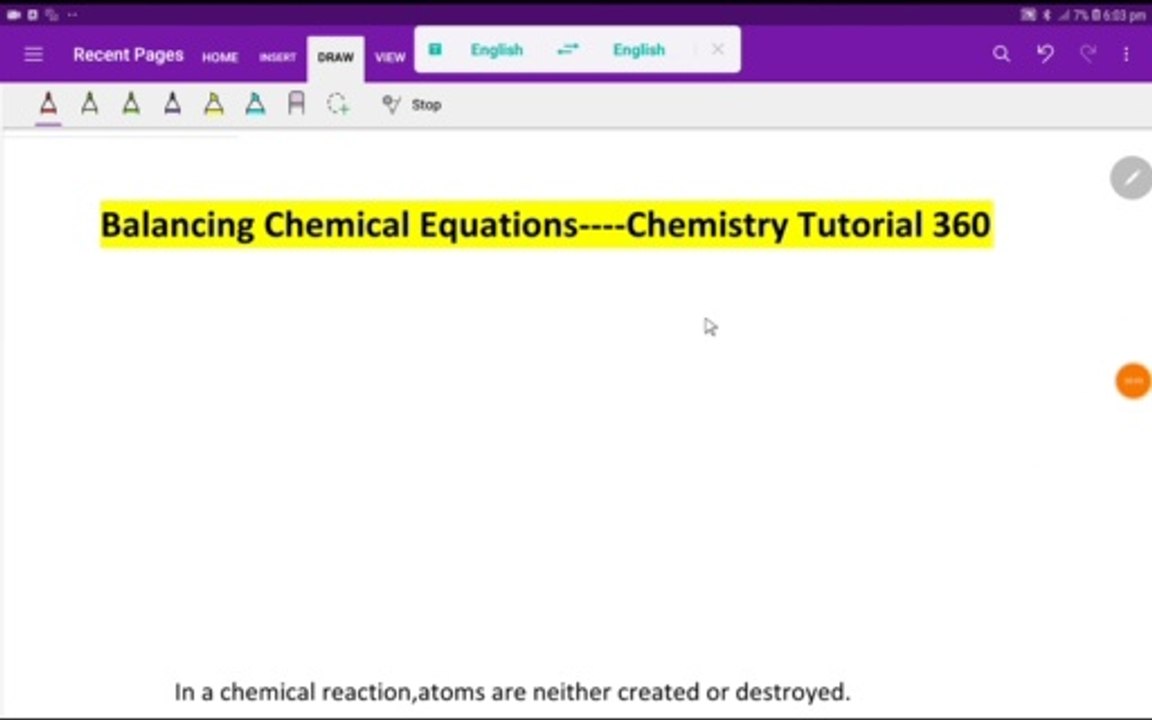
Task: Open Recent Pages title
Action: tap(129, 55)
